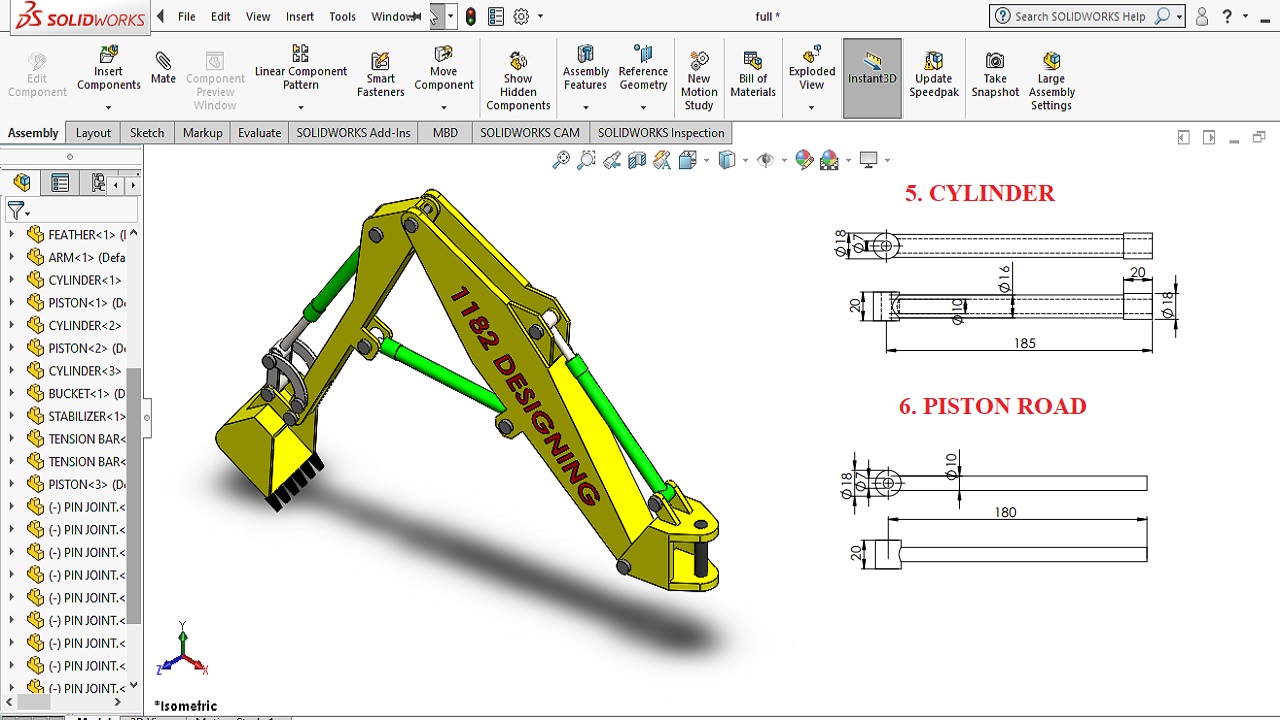
Task: Open Large Assembly Settings
Action: (x=1051, y=81)
